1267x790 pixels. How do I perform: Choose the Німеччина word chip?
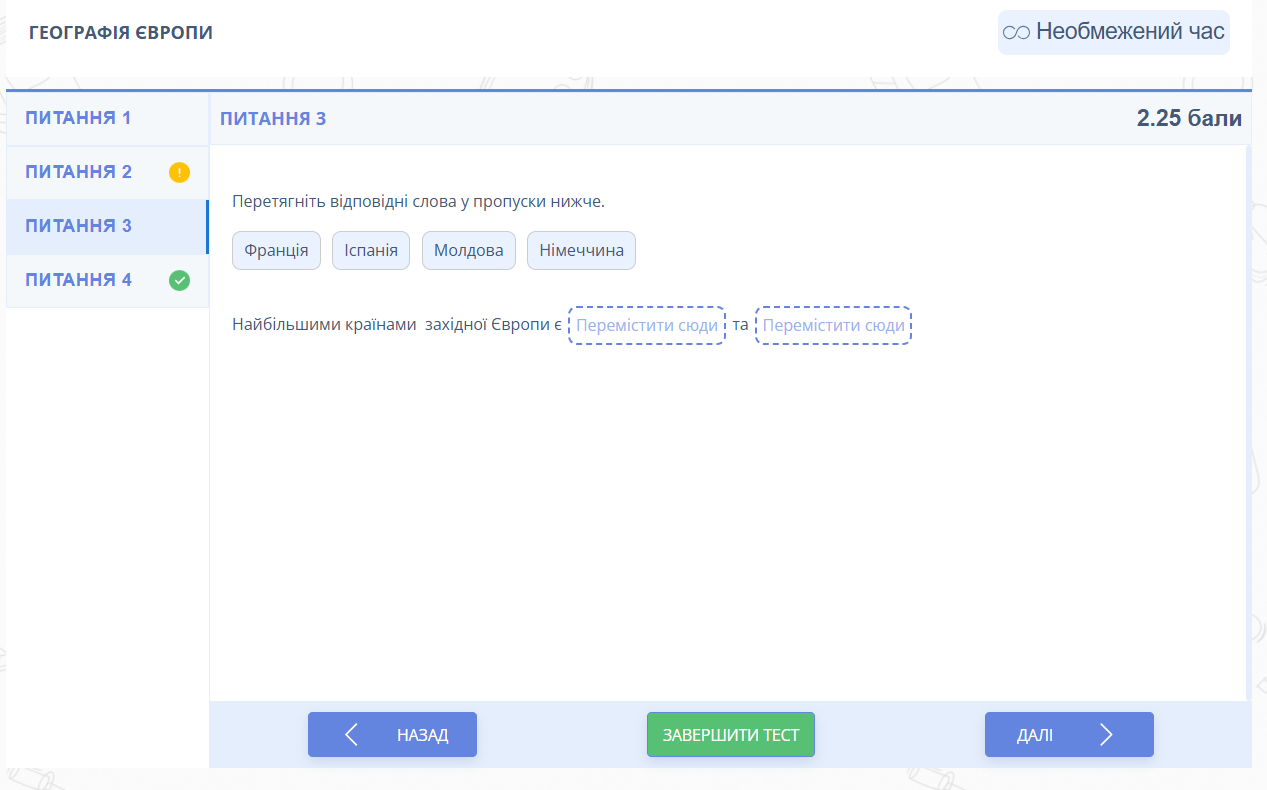[581, 250]
